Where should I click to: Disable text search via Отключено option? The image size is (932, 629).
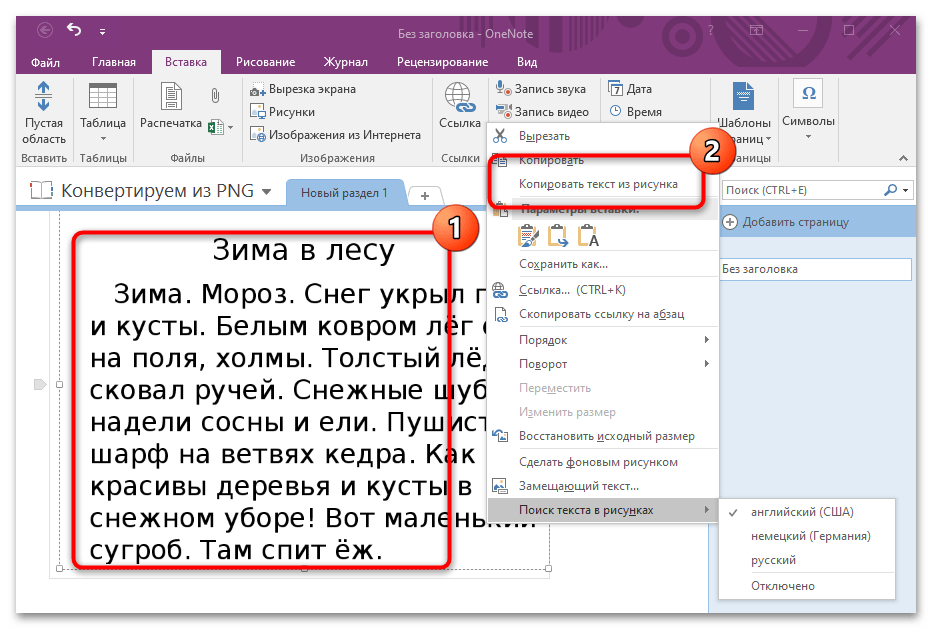point(782,585)
